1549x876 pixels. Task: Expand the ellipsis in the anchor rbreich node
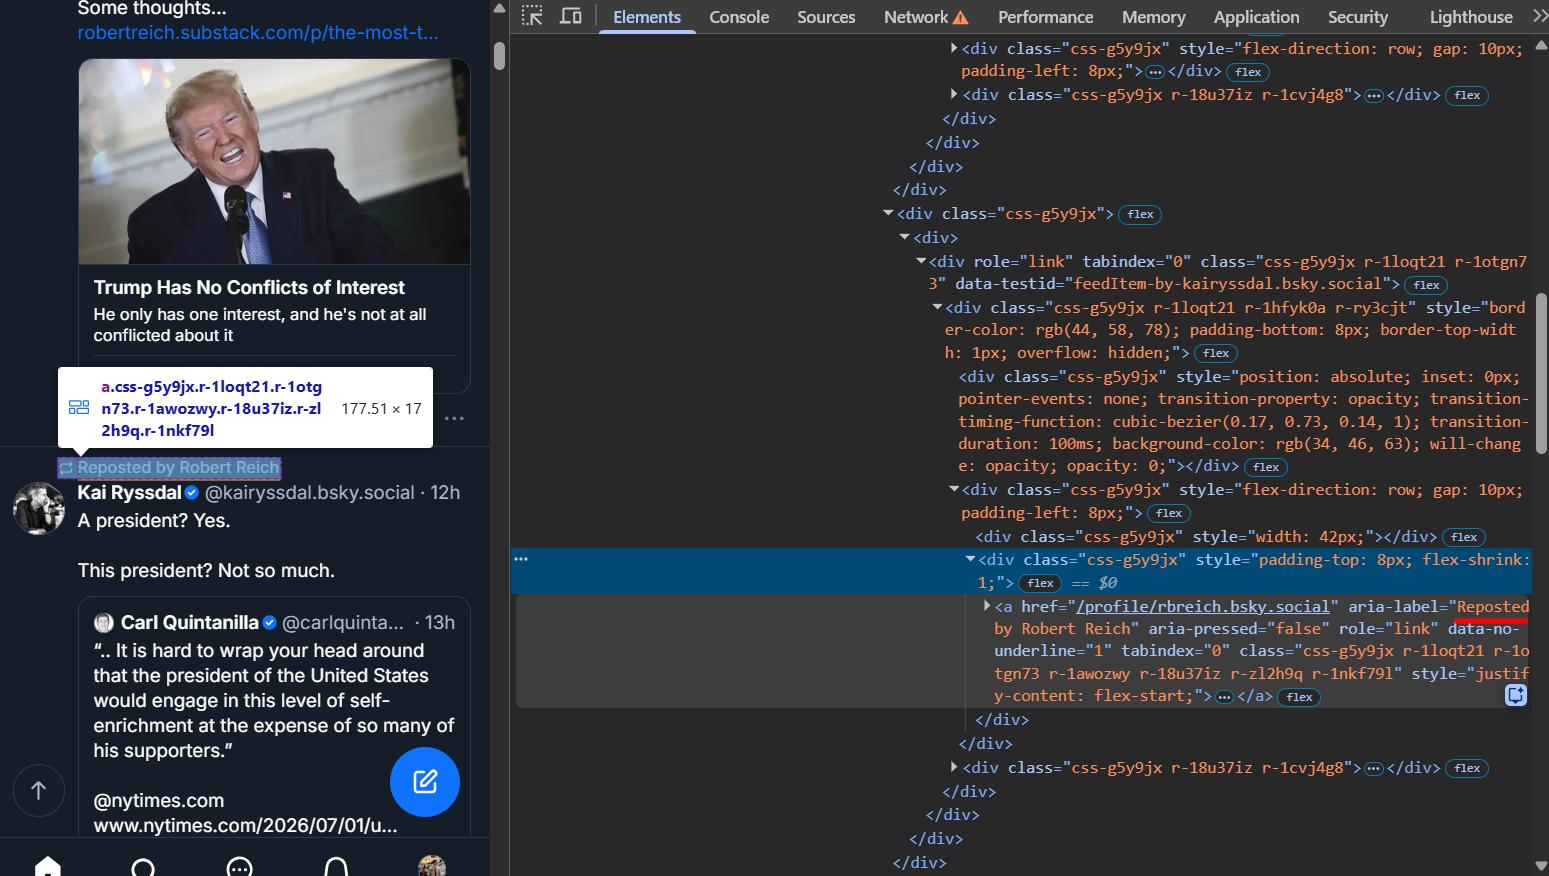[x=1224, y=697]
